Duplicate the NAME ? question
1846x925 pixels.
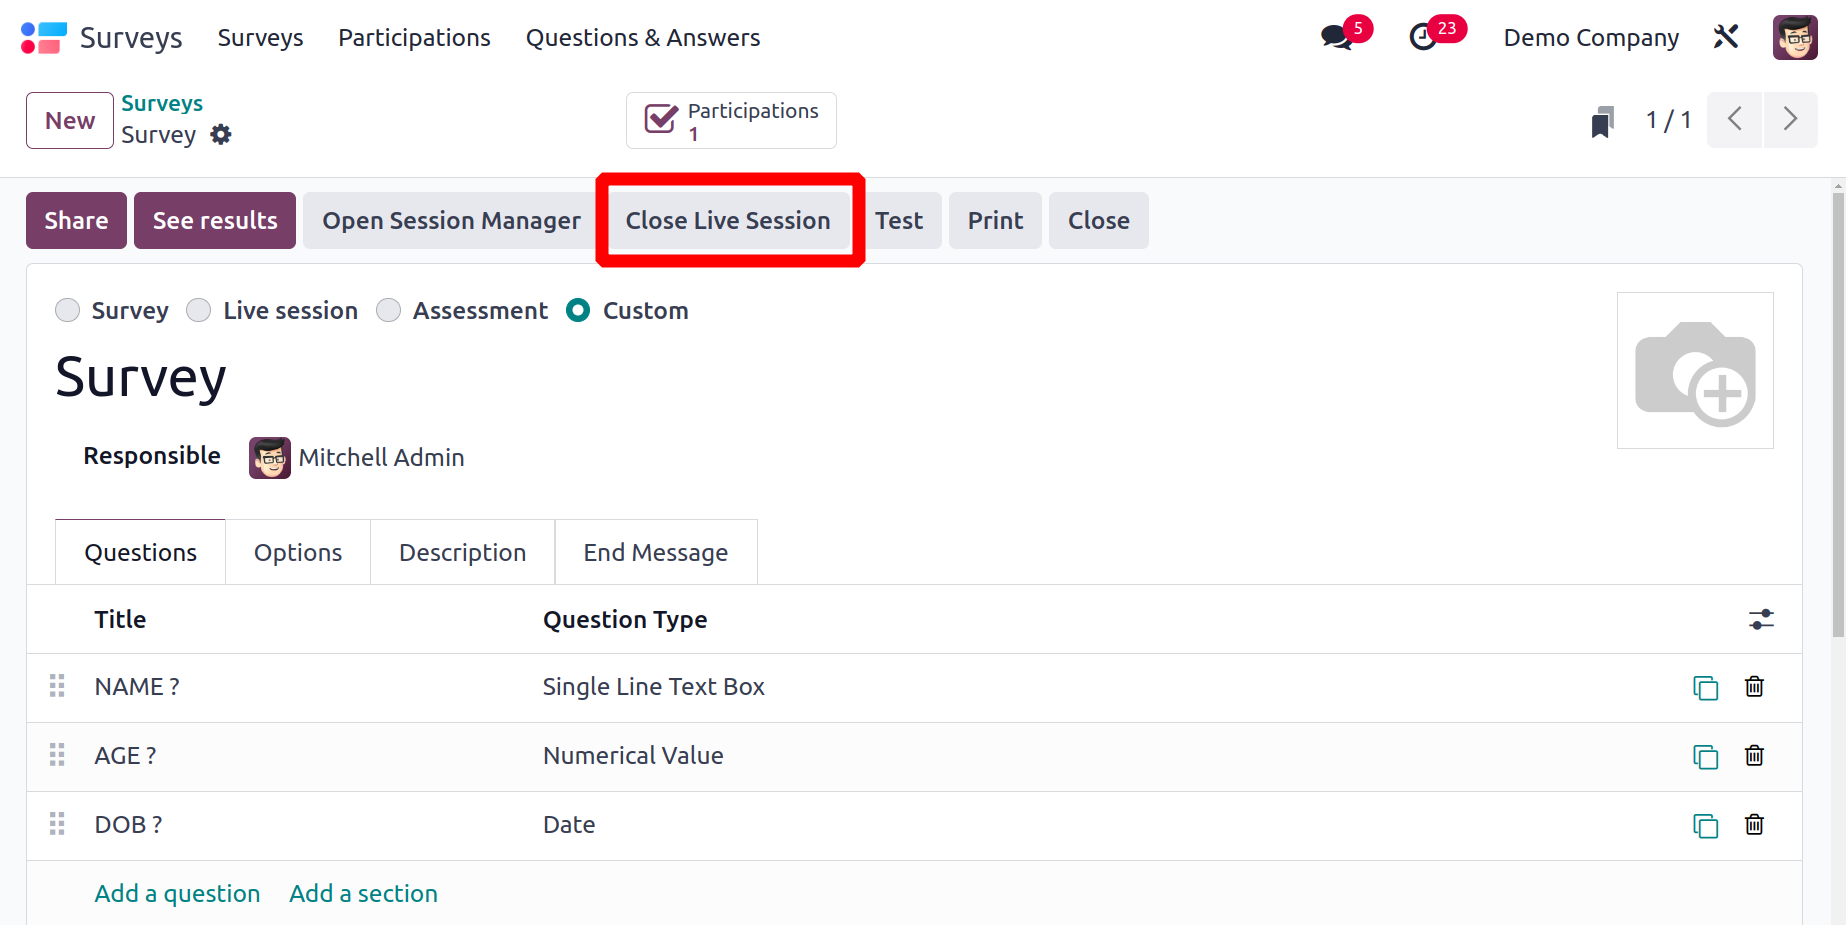(1705, 687)
